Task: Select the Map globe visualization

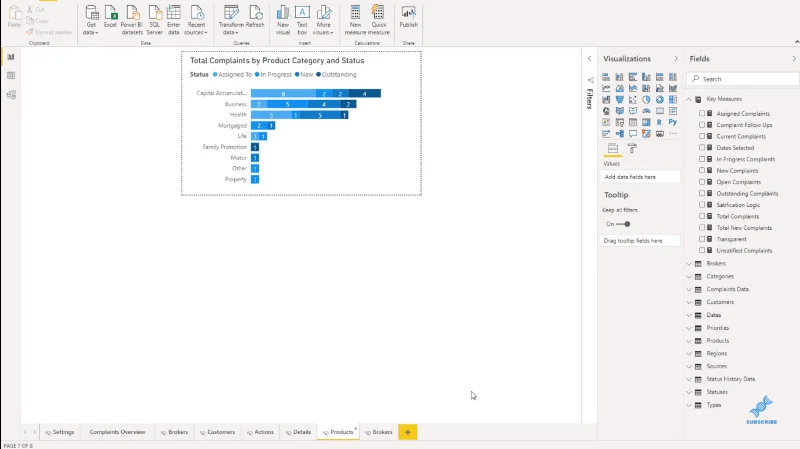Action: (606, 111)
